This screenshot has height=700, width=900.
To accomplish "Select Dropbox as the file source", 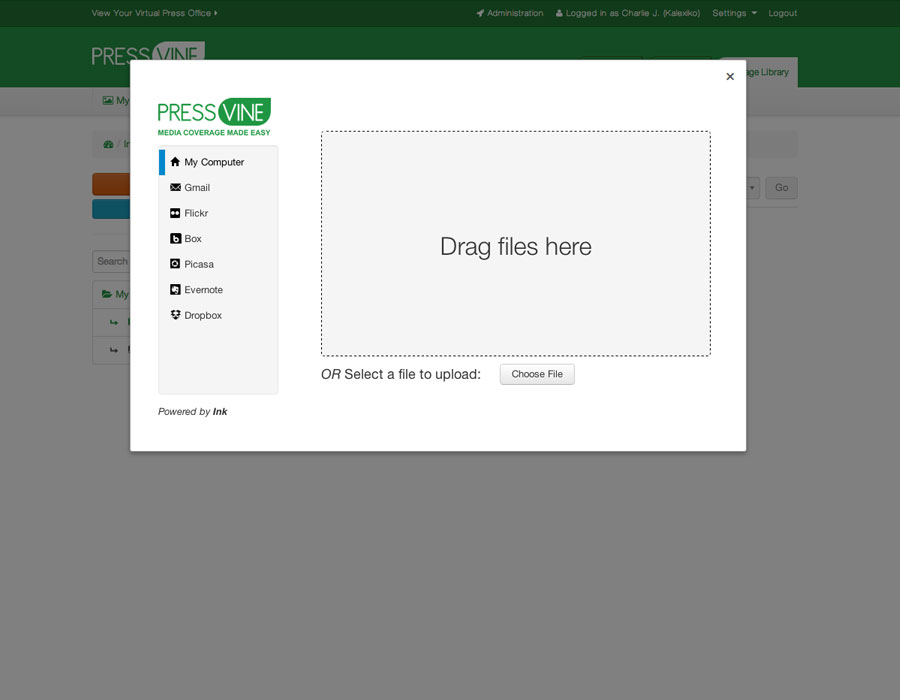I will (x=203, y=315).
